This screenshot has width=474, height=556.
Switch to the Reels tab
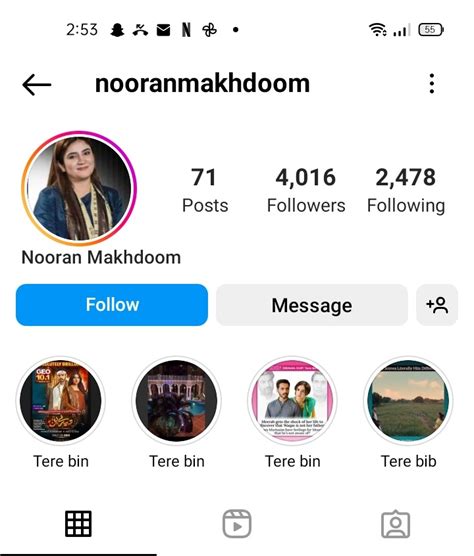point(237,524)
